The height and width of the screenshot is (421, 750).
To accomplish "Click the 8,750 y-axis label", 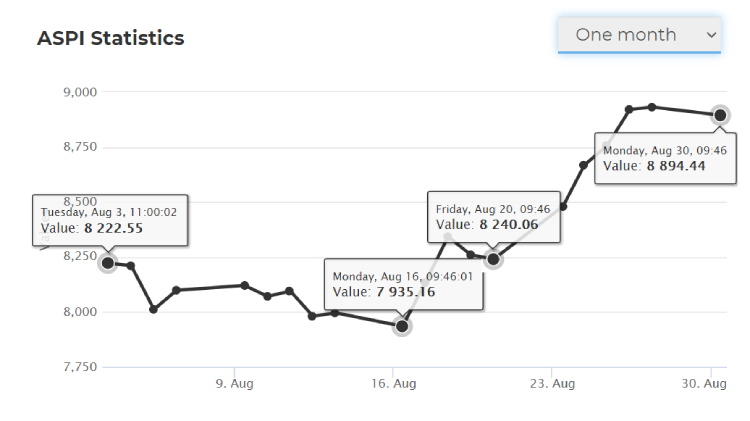I will [80, 146].
